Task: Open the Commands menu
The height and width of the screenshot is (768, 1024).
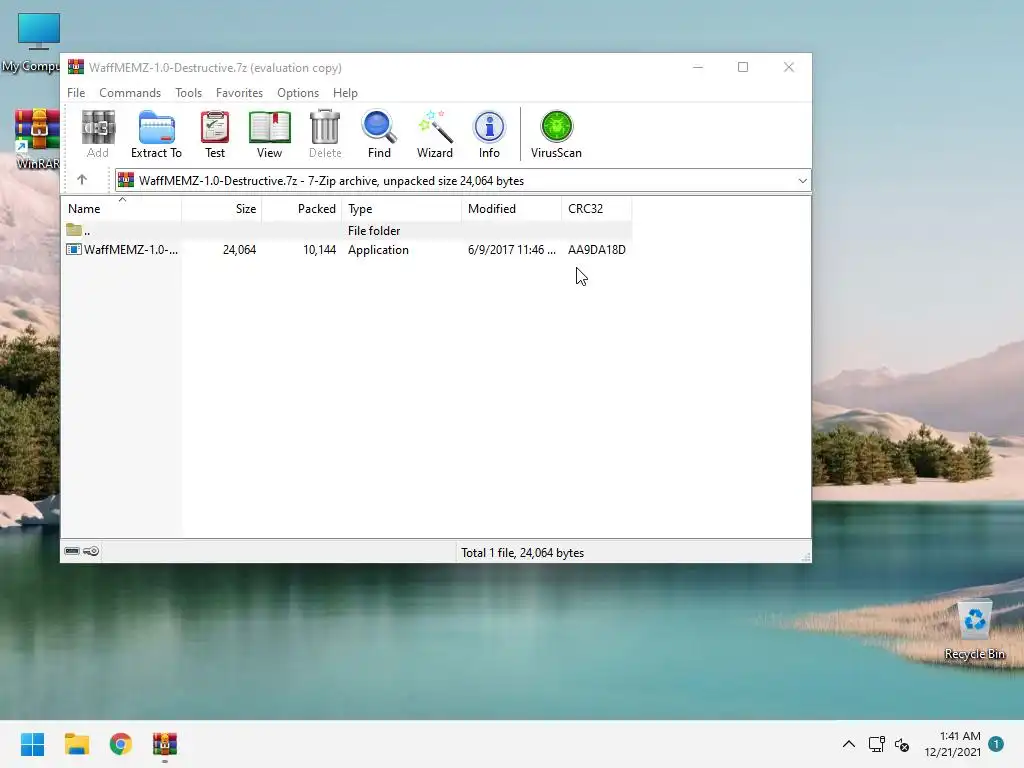Action: tap(130, 93)
